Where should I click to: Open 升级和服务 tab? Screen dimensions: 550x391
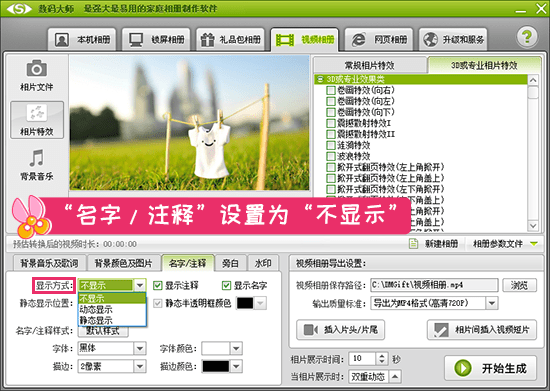click(x=453, y=40)
